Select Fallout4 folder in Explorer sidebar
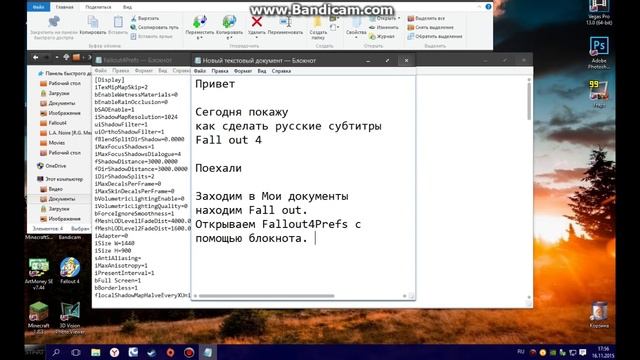The width and height of the screenshot is (640, 360). point(53,123)
